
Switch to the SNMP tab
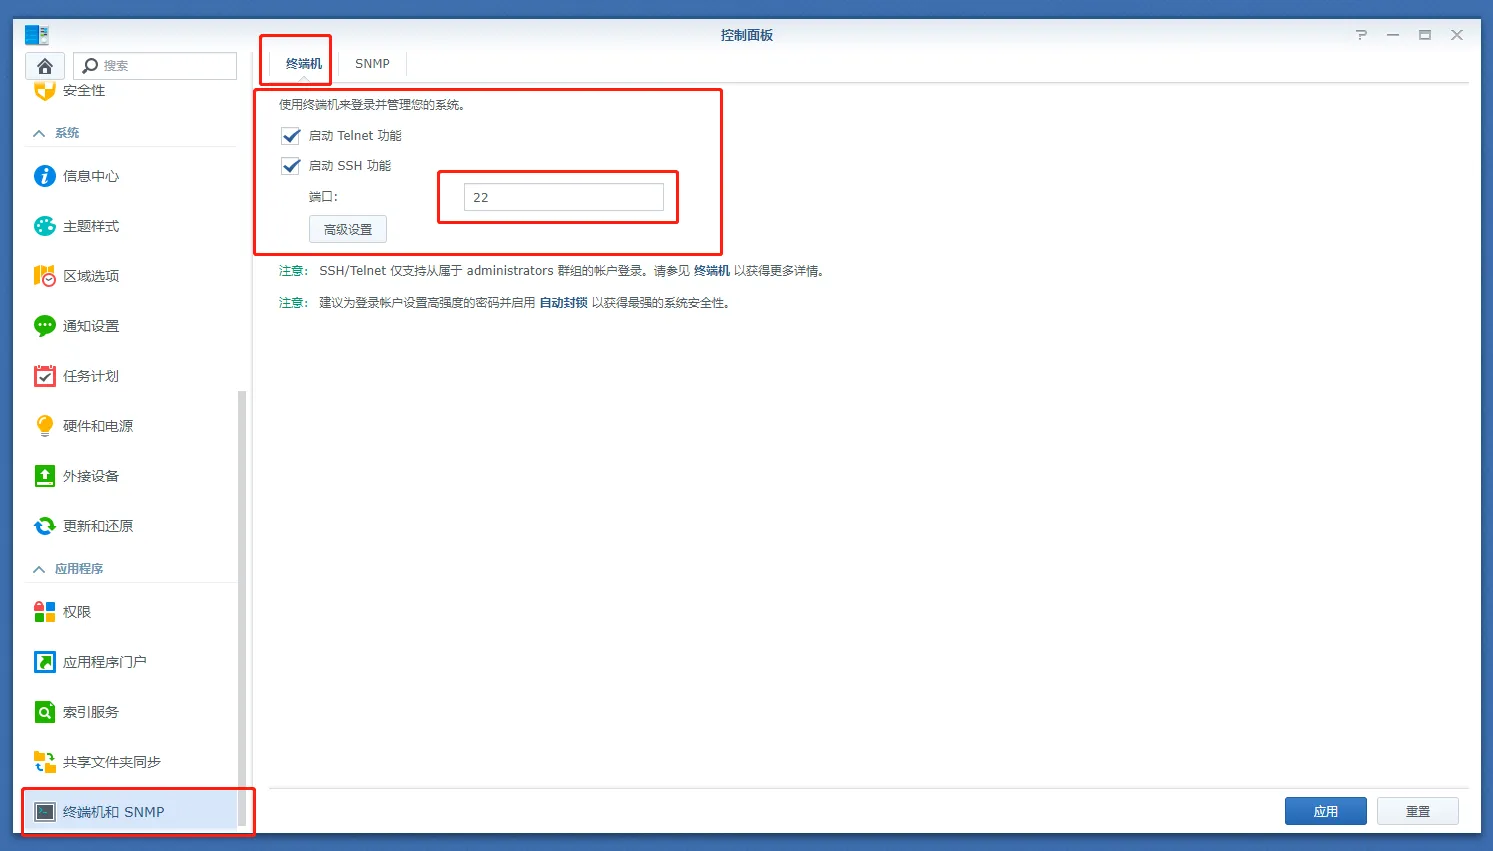372,64
